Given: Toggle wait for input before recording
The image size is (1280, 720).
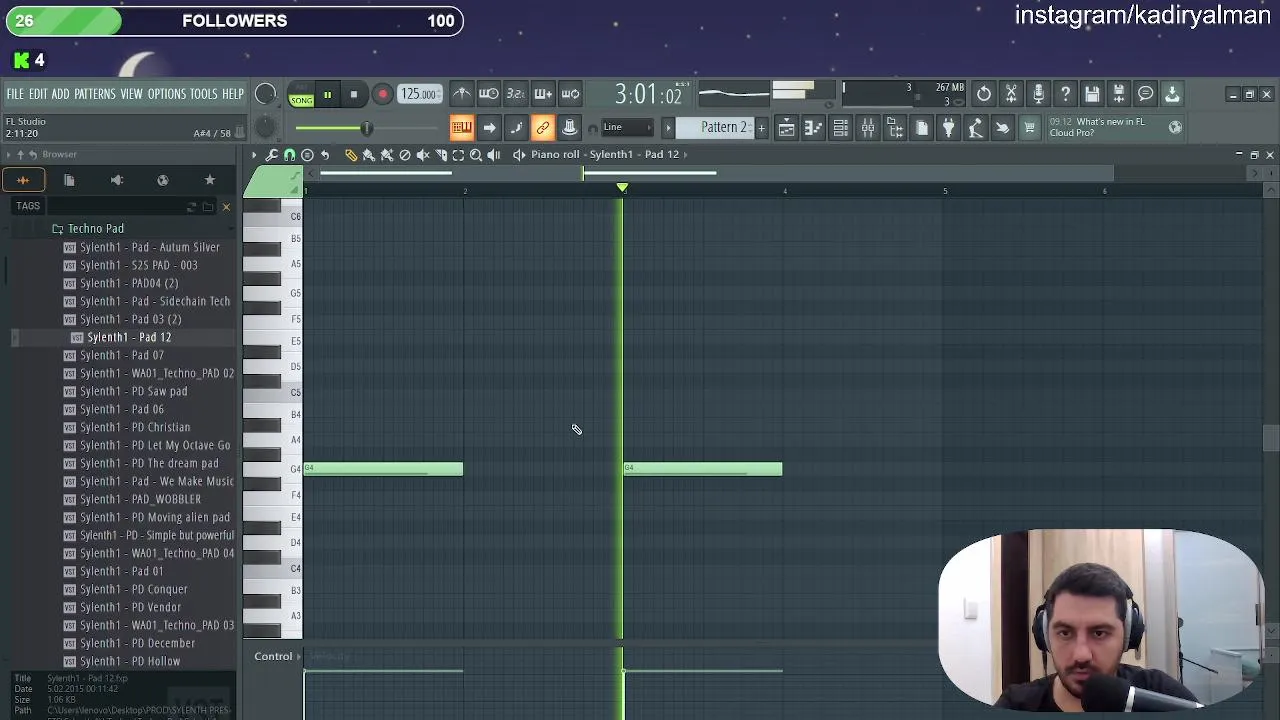Looking at the screenshot, I should 488,94.
